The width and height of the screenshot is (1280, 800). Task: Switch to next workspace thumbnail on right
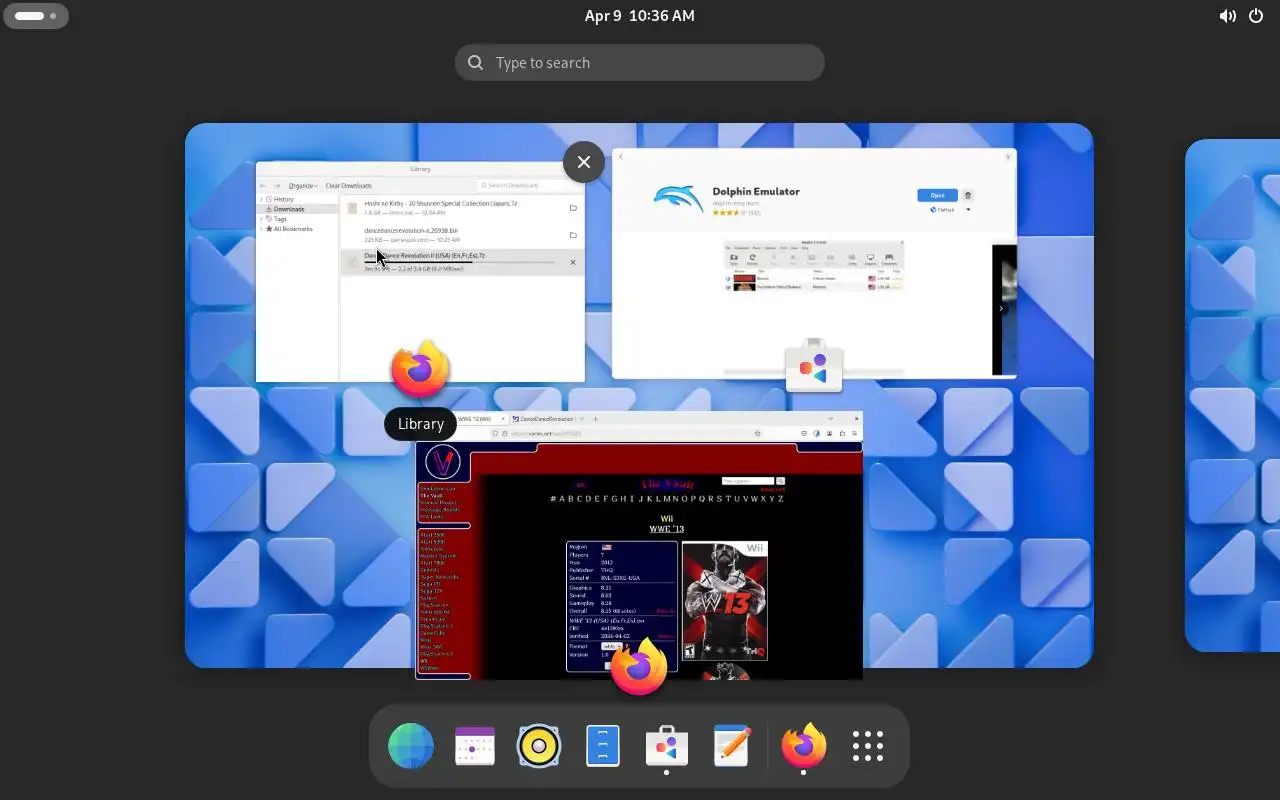[1232, 395]
